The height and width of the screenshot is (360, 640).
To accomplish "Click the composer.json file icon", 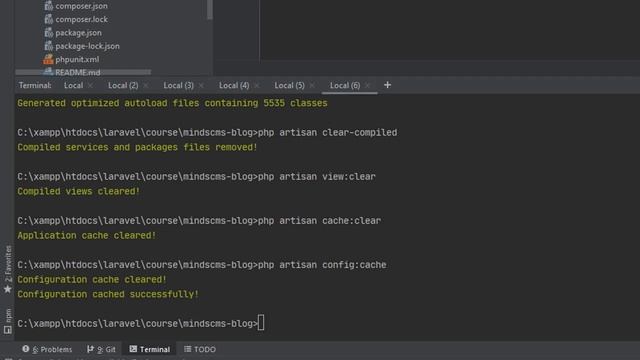I will click(x=49, y=6).
